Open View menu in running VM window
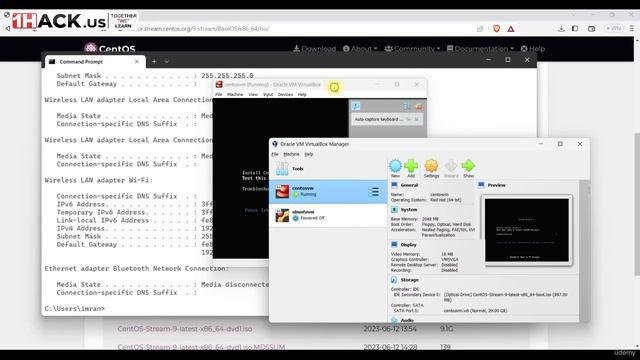The height and width of the screenshot is (360, 640). pos(253,94)
